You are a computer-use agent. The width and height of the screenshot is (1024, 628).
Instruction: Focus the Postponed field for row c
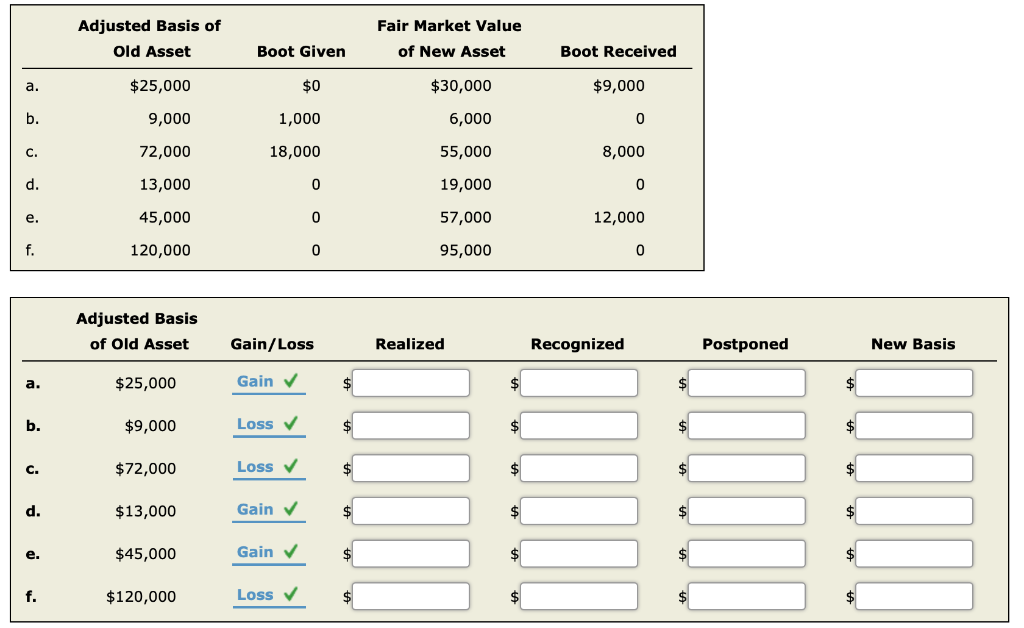(x=746, y=468)
